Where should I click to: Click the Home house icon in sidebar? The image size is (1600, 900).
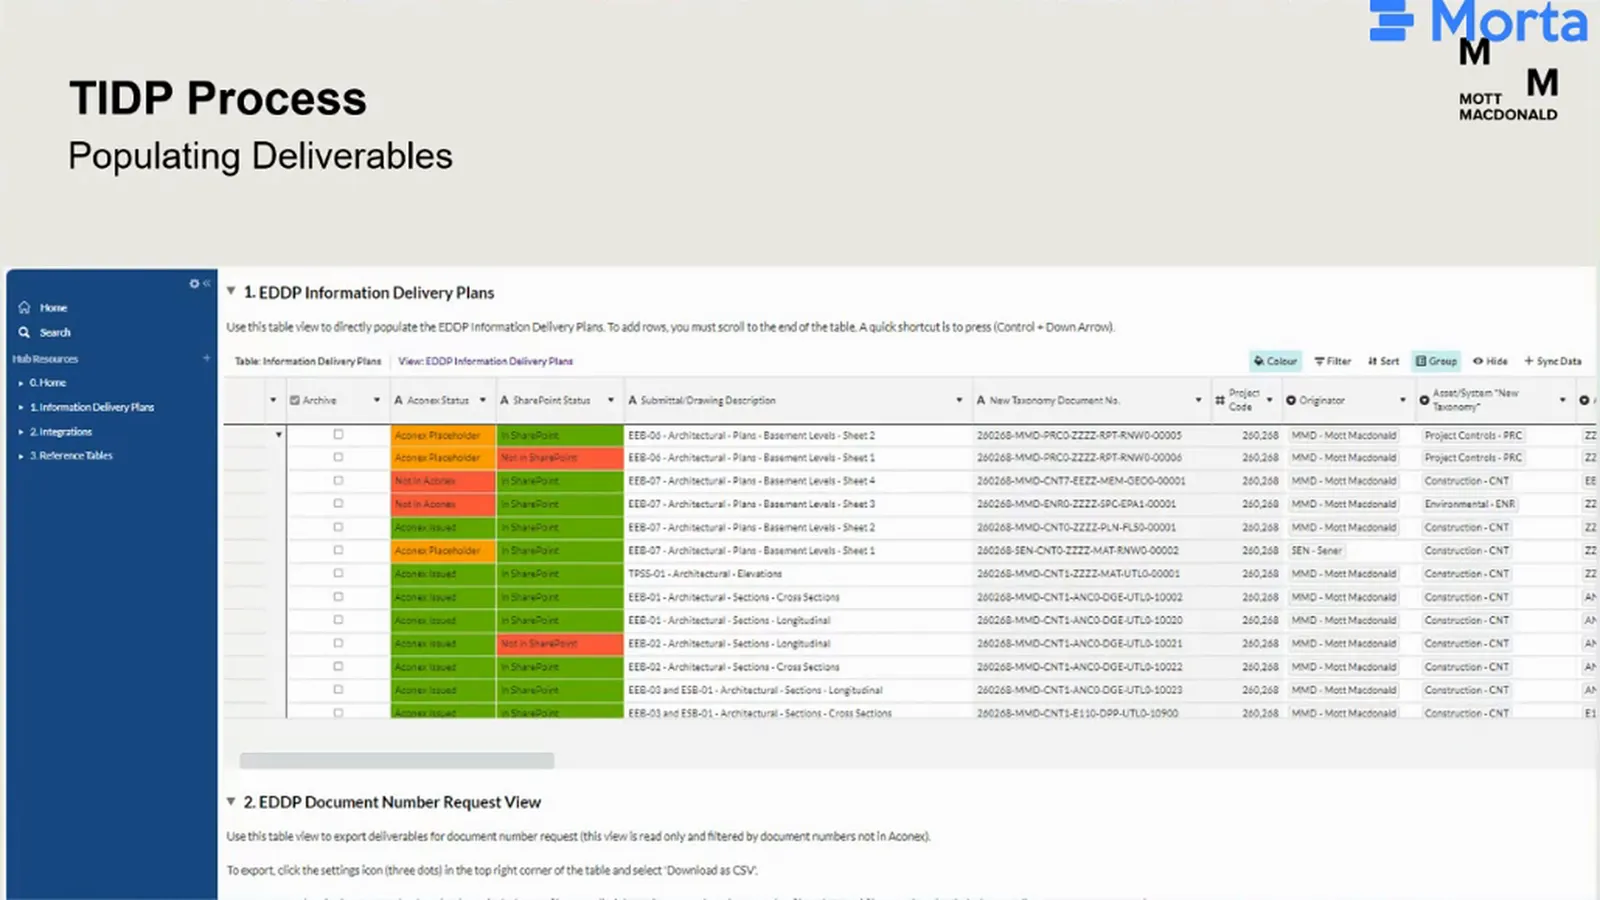click(x=25, y=308)
